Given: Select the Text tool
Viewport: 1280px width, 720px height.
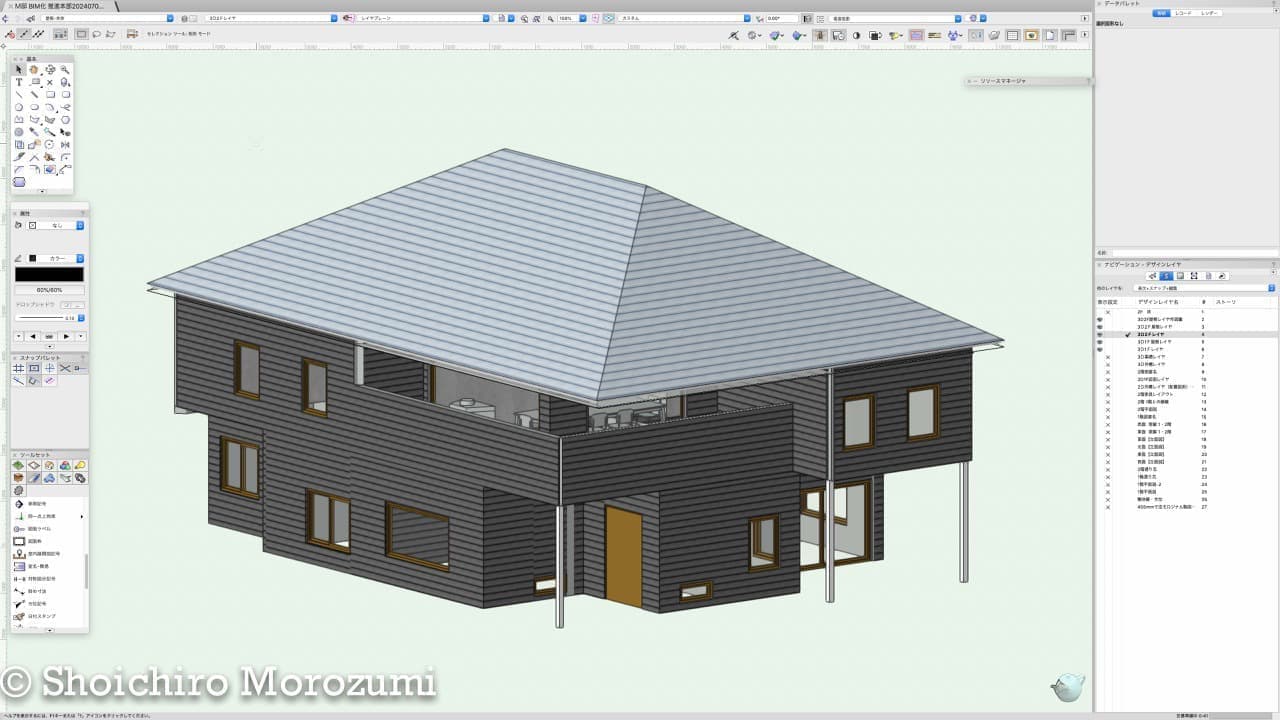Looking at the screenshot, I should tap(19, 83).
